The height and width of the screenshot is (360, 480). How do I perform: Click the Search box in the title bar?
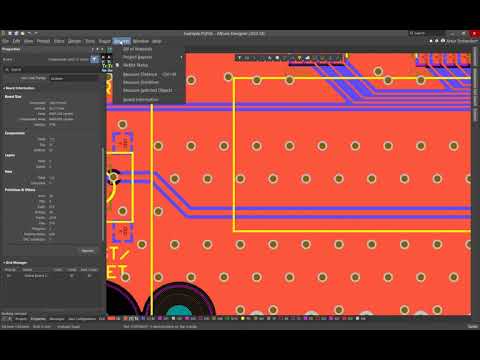click(428, 33)
